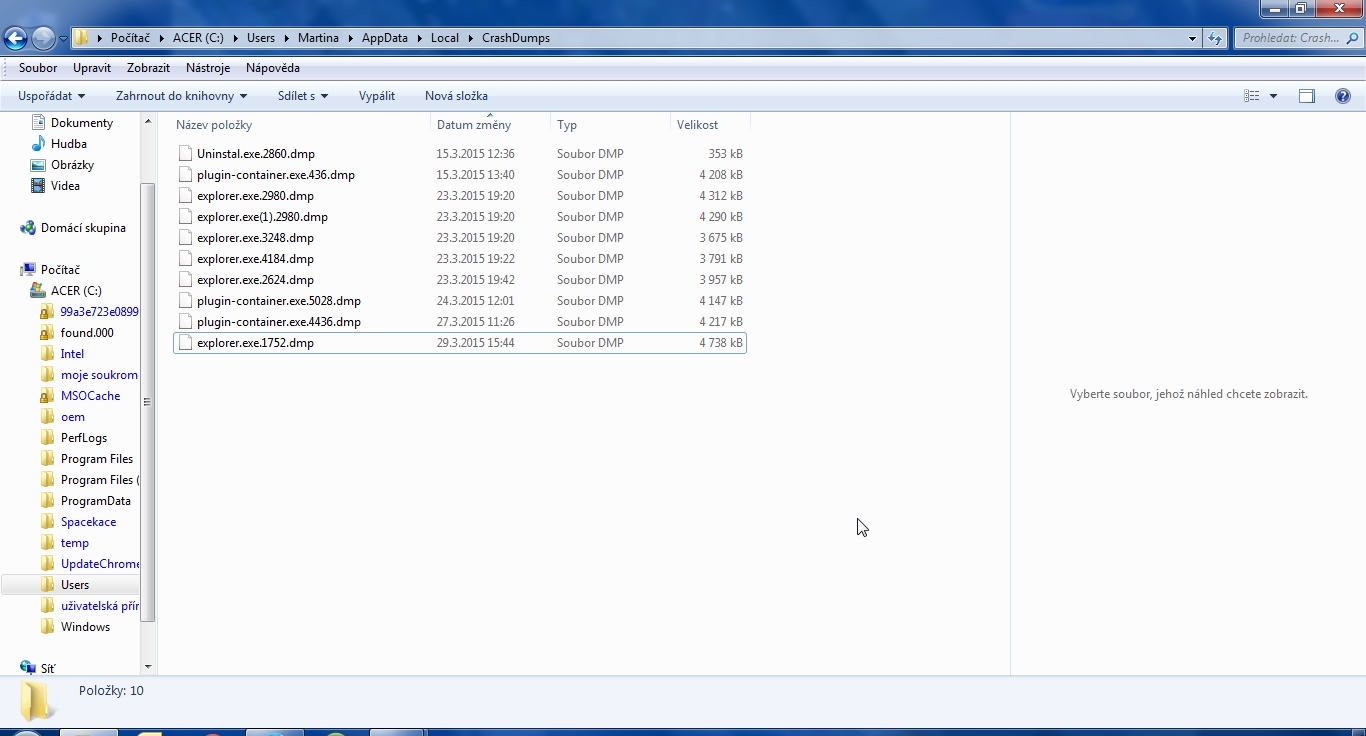Image resolution: width=1366 pixels, height=736 pixels.
Task: Open the Zobrazit menu
Action: (x=148, y=68)
